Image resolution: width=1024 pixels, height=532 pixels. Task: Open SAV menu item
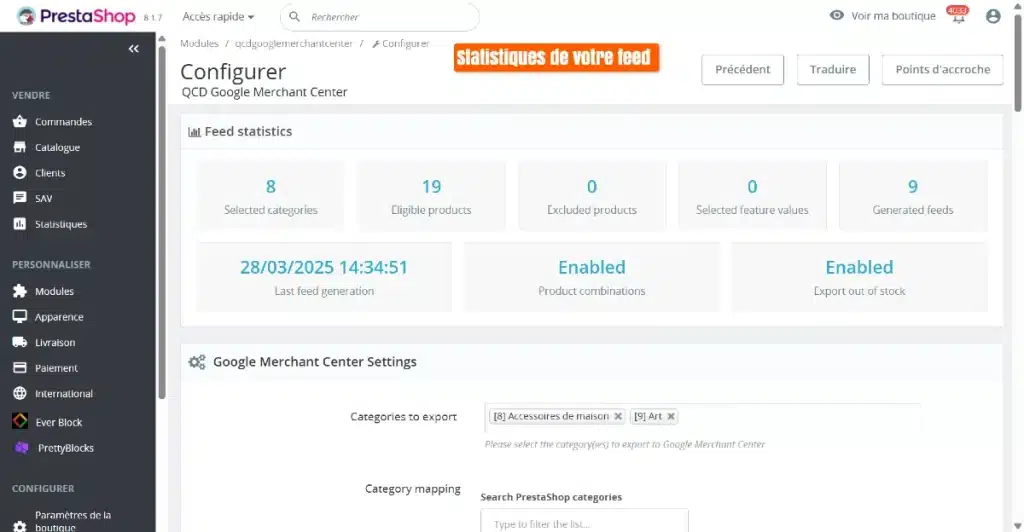(43, 198)
